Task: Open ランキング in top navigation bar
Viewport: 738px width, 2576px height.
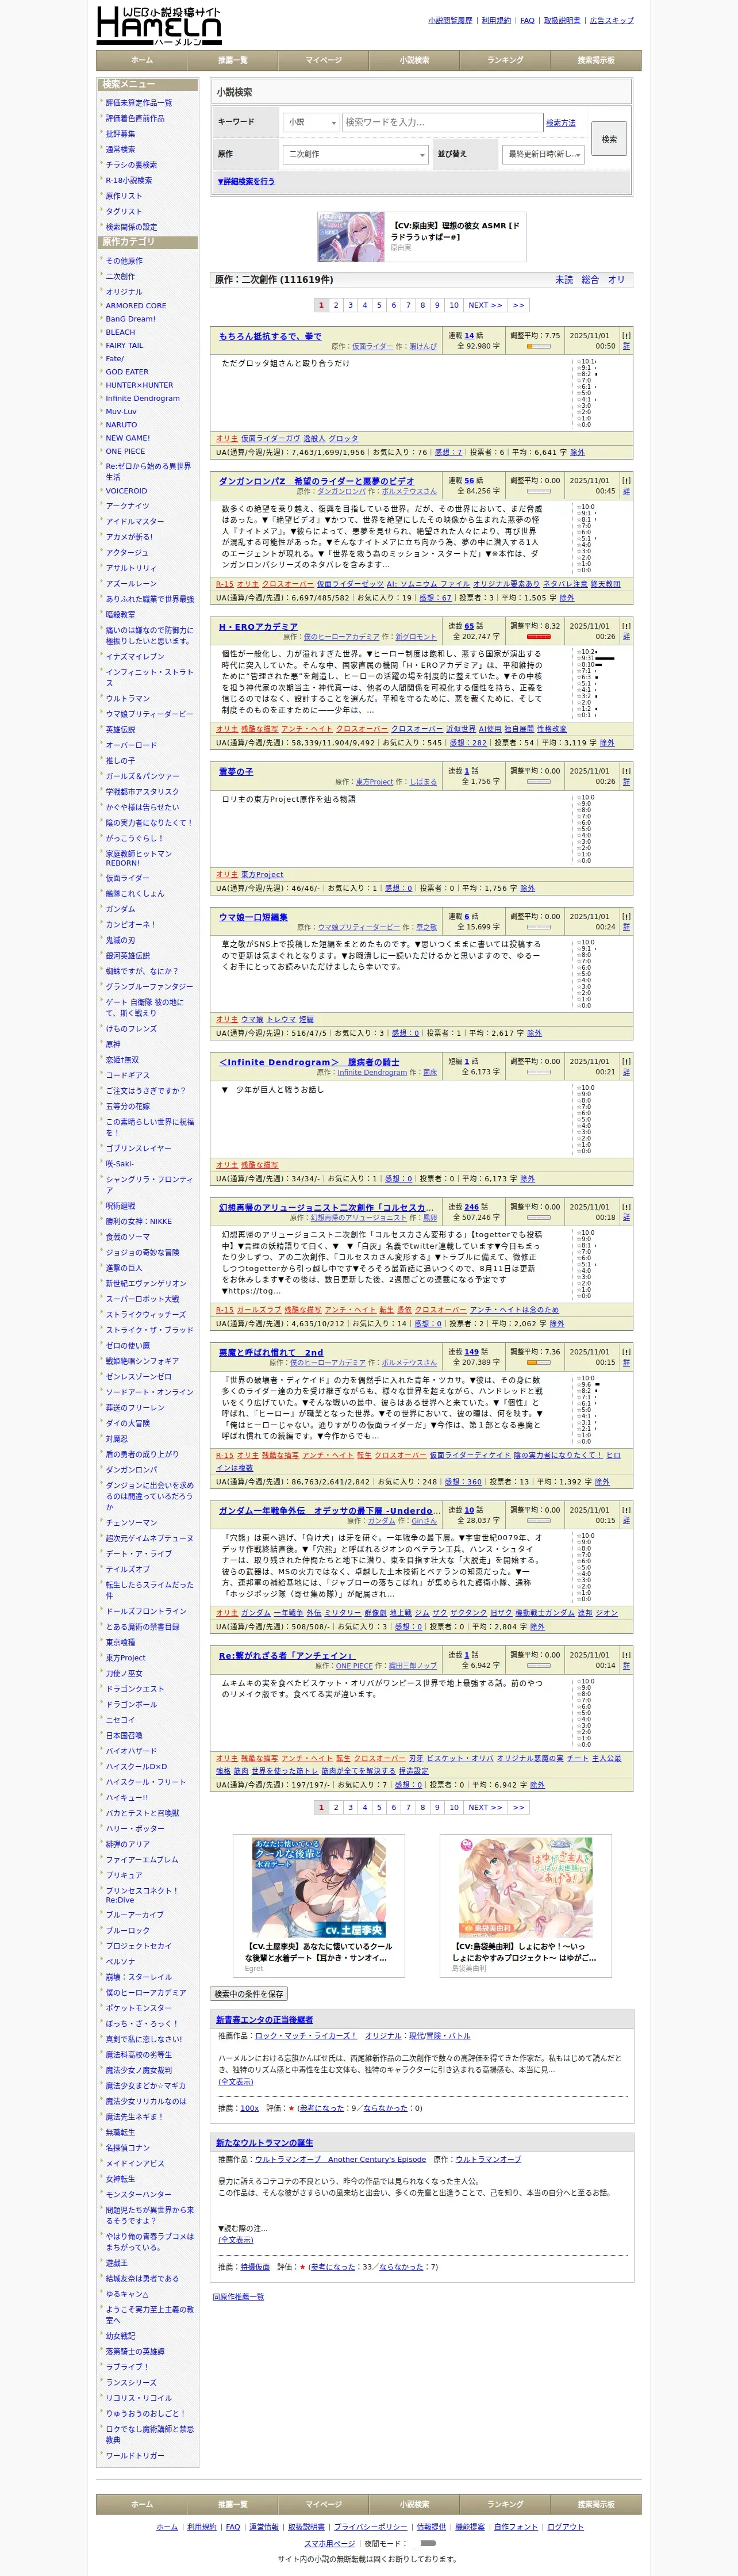Action: [x=505, y=60]
